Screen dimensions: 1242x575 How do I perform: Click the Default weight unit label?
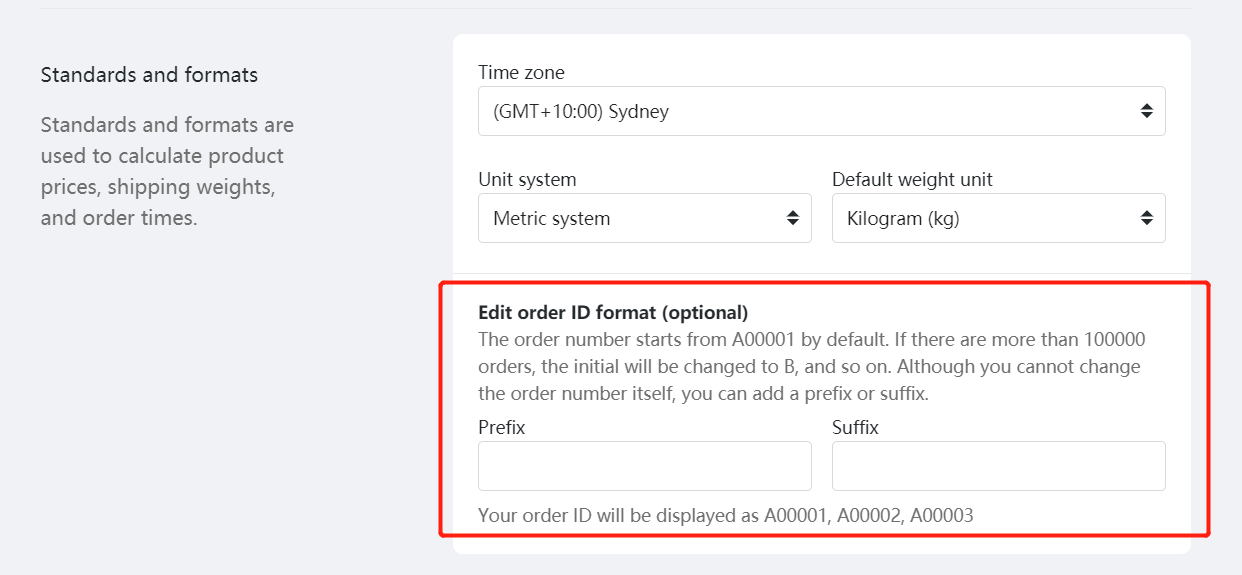click(912, 180)
